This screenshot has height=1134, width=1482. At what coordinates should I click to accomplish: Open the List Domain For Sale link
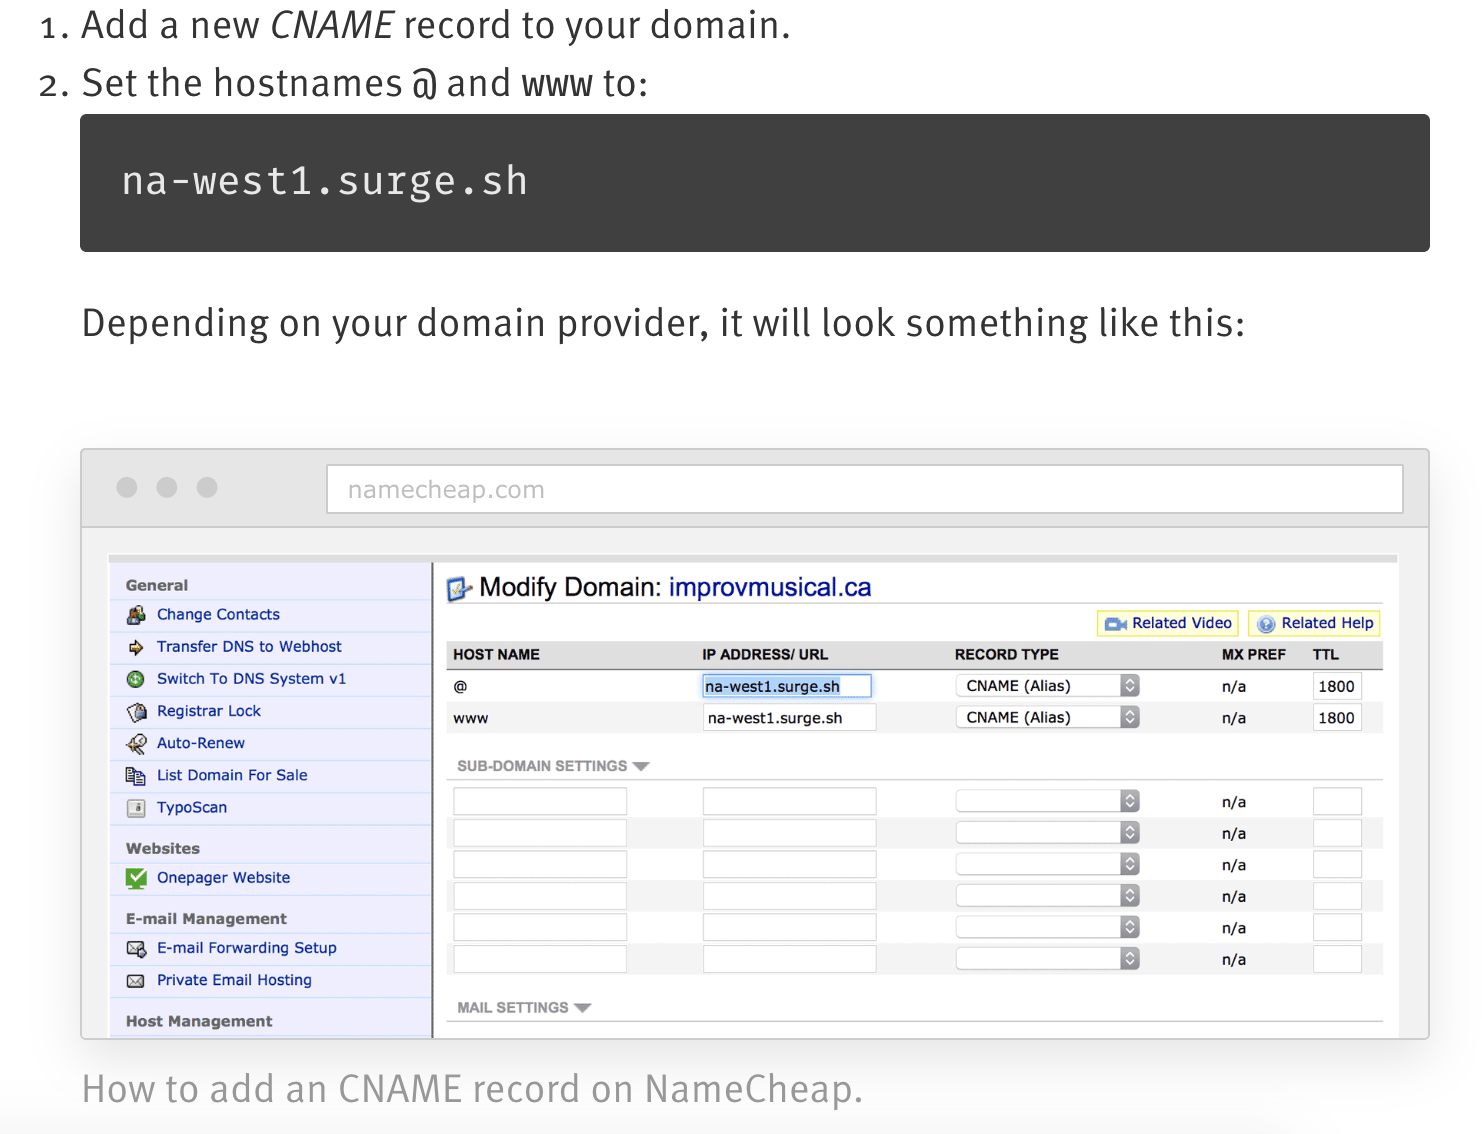(x=232, y=775)
